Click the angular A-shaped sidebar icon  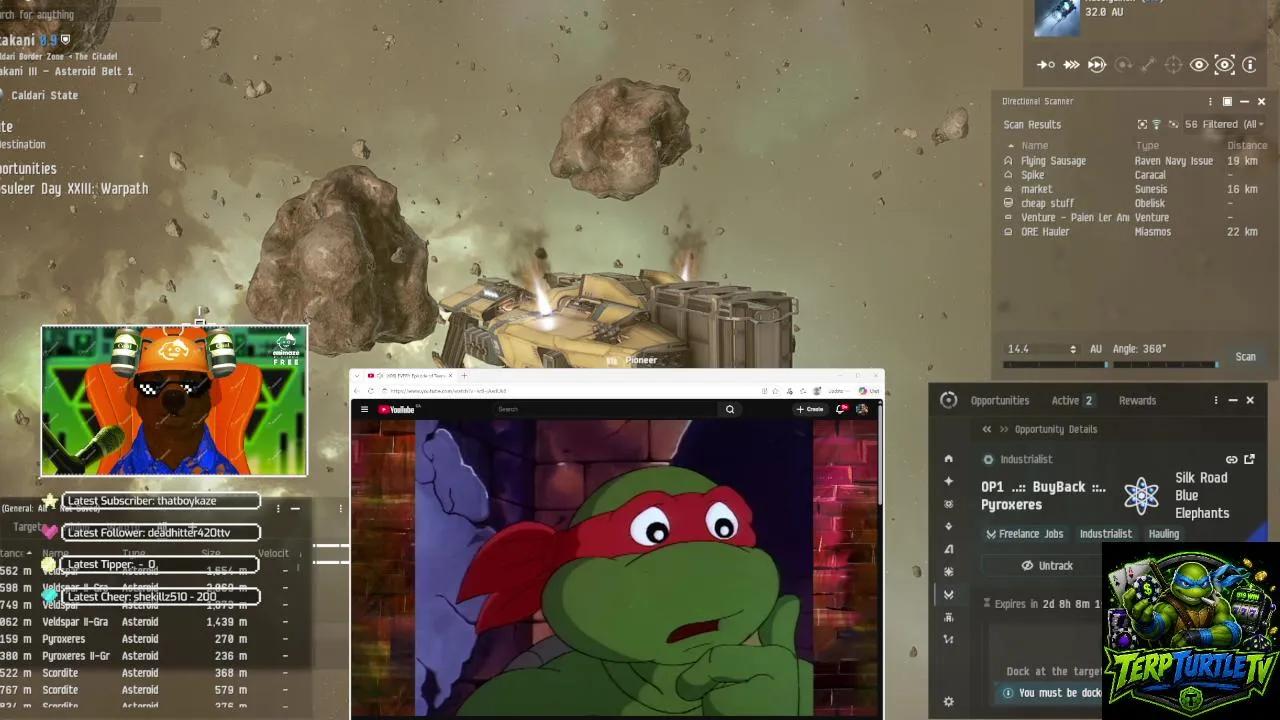point(949,549)
